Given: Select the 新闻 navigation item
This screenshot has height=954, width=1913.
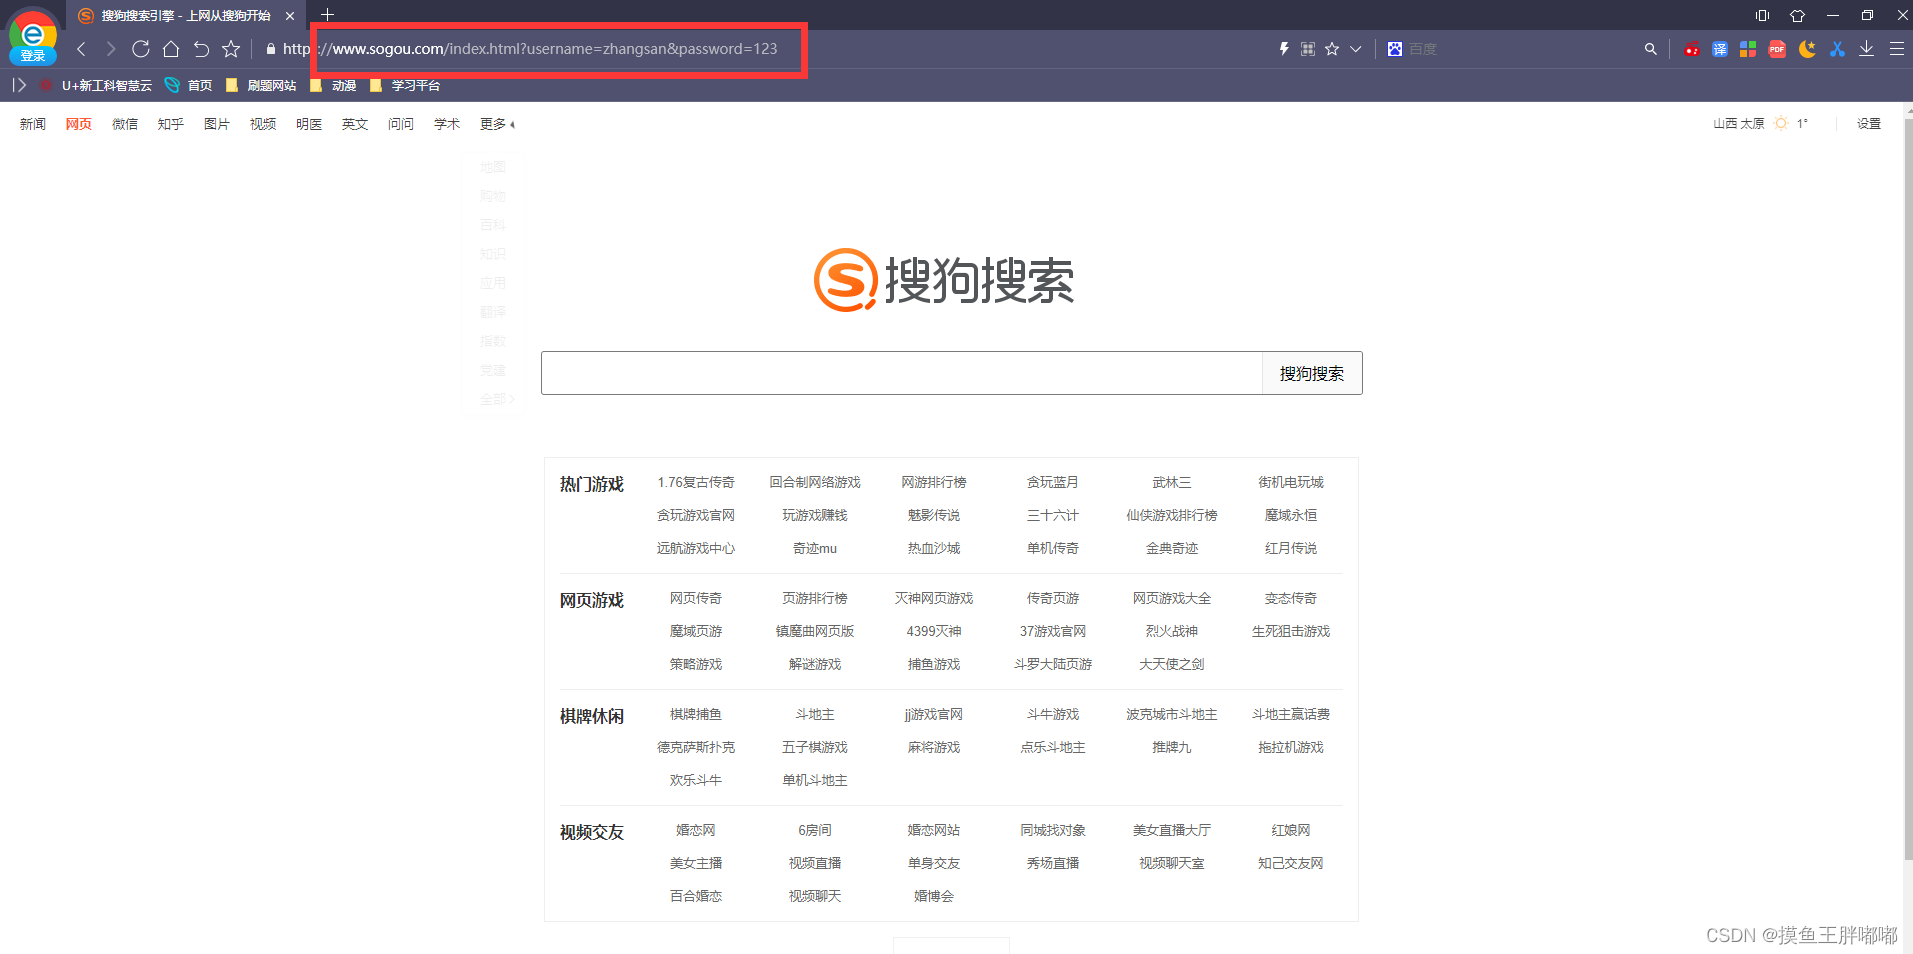Looking at the screenshot, I should coord(33,124).
